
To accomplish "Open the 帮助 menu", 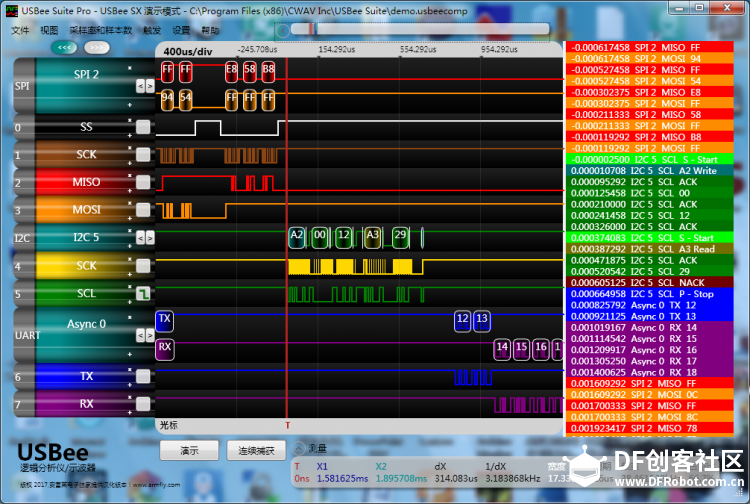I will (210, 31).
